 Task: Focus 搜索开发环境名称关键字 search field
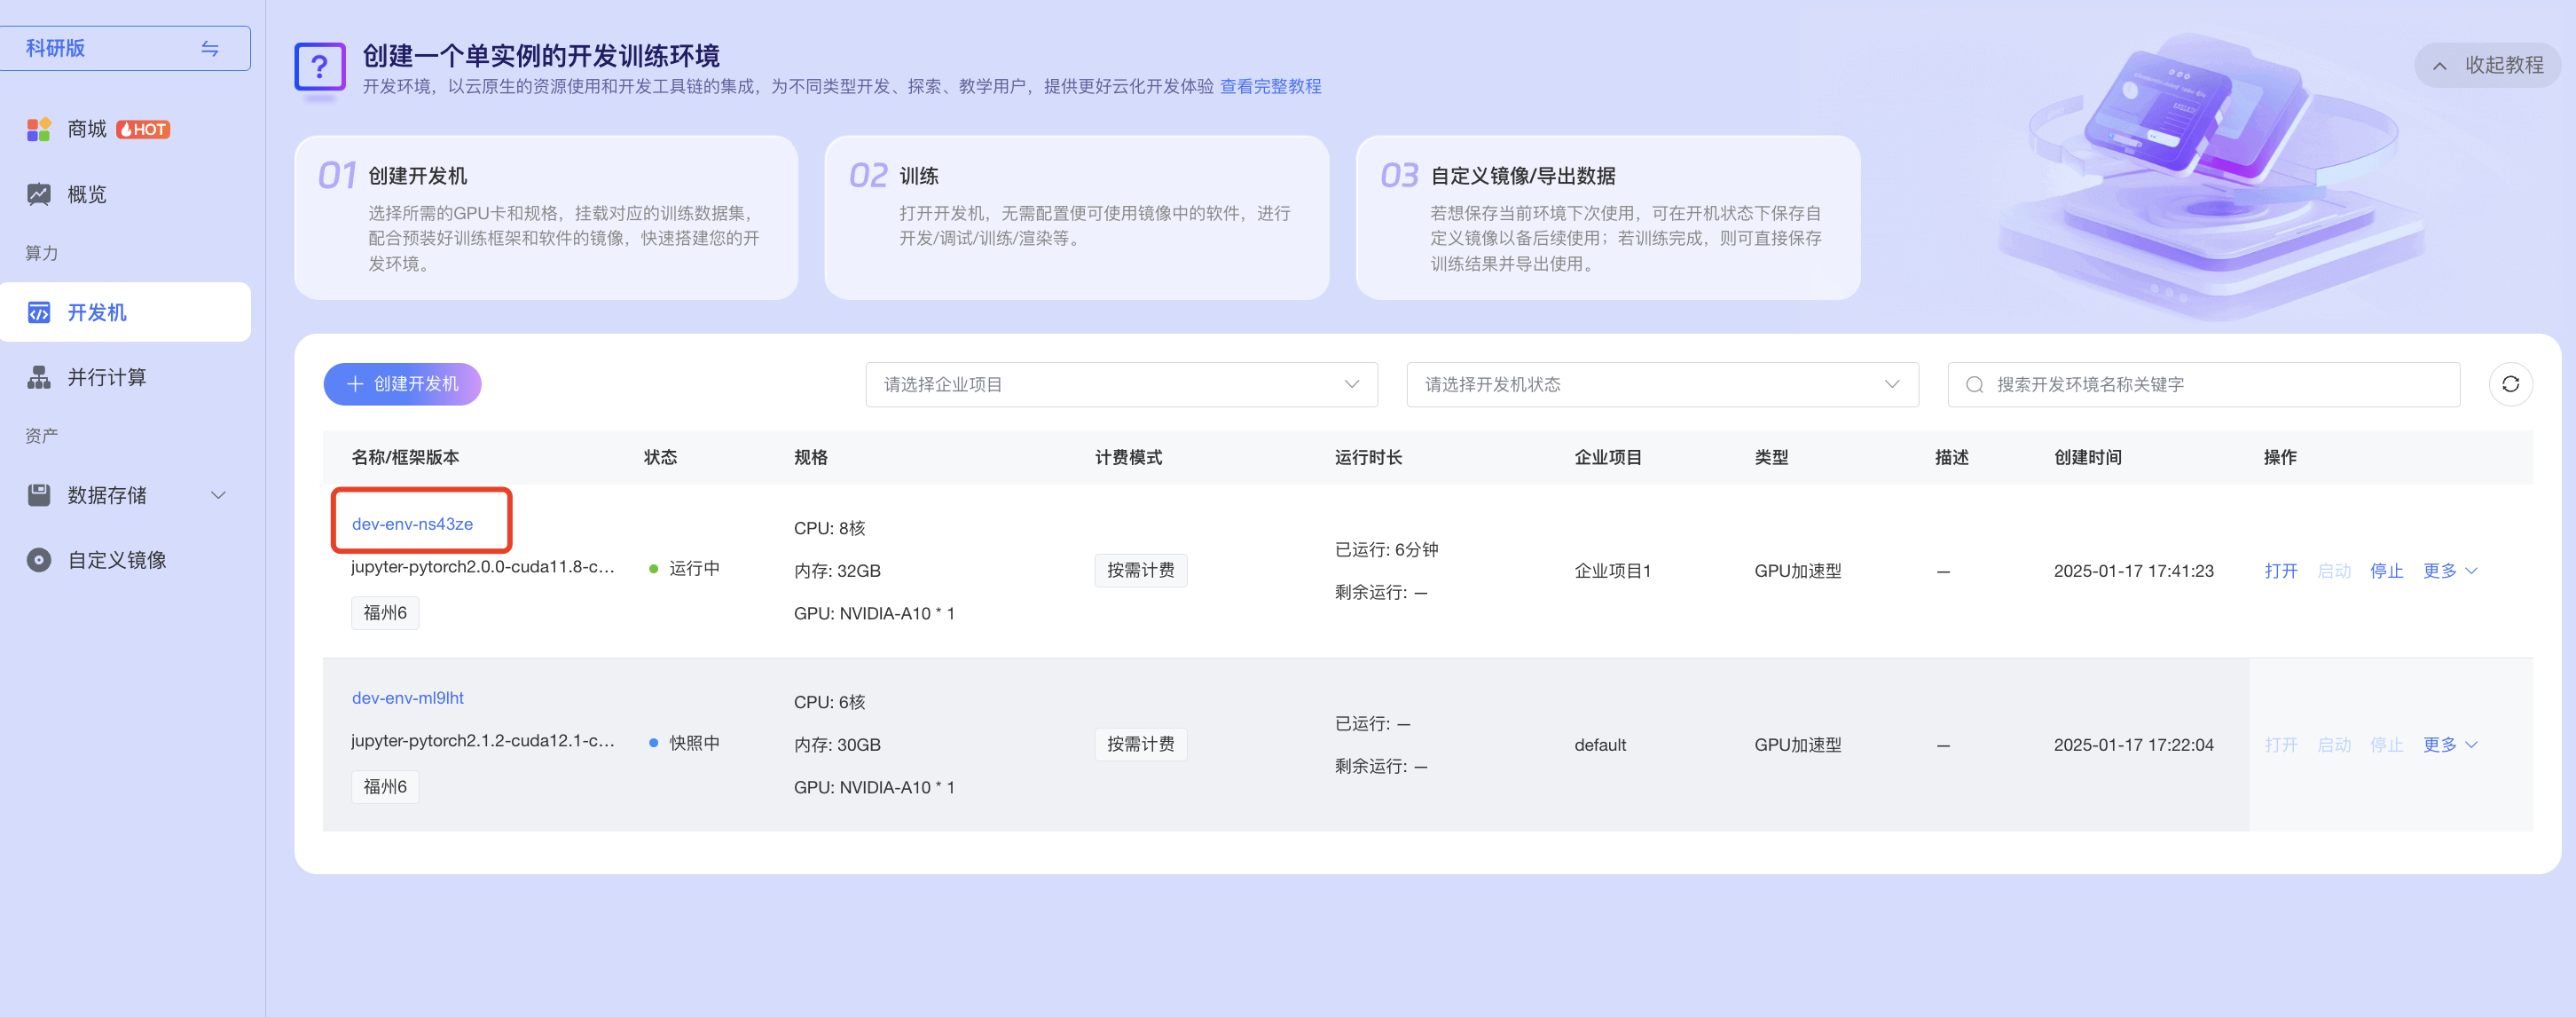pyautogui.click(x=2203, y=384)
